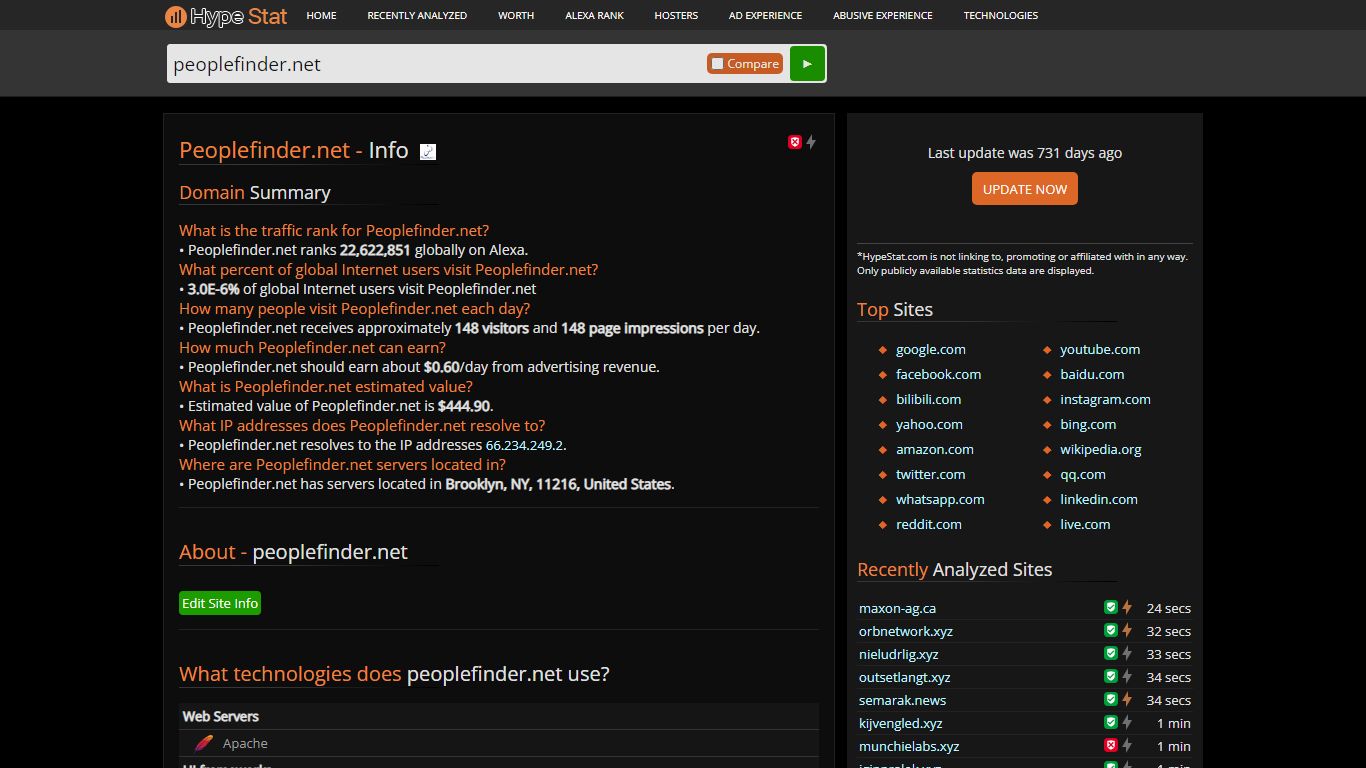Open the HOME menu item
The image size is (1366, 768).
[x=321, y=16]
